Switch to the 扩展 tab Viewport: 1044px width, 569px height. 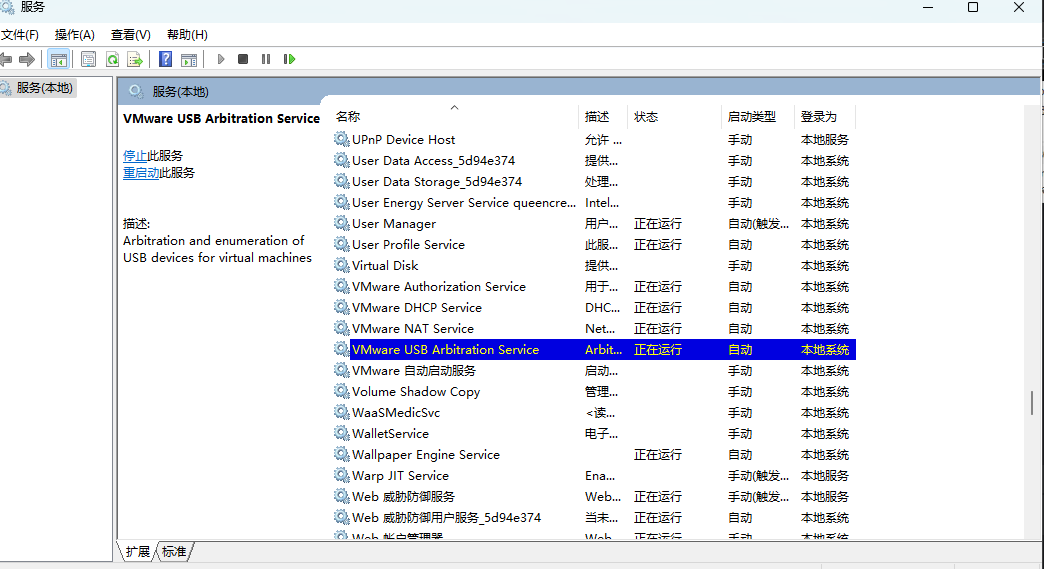(x=137, y=552)
